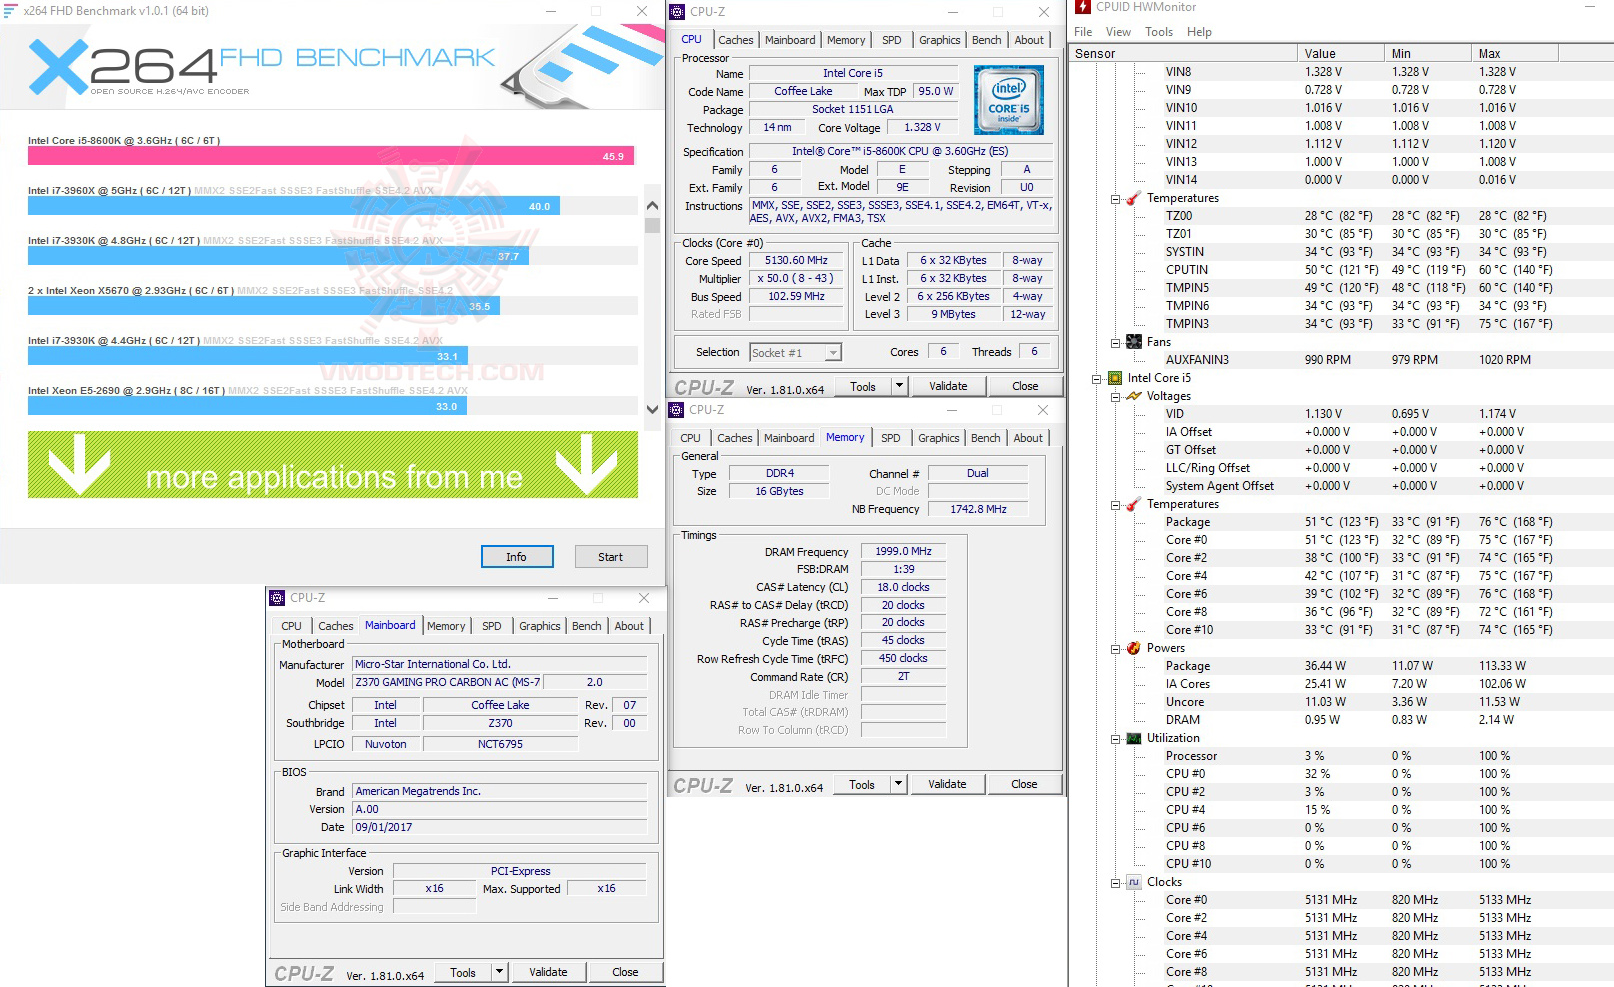Open the Memory tab in the CPU-Z window showing Motherboard info

[x=446, y=626]
